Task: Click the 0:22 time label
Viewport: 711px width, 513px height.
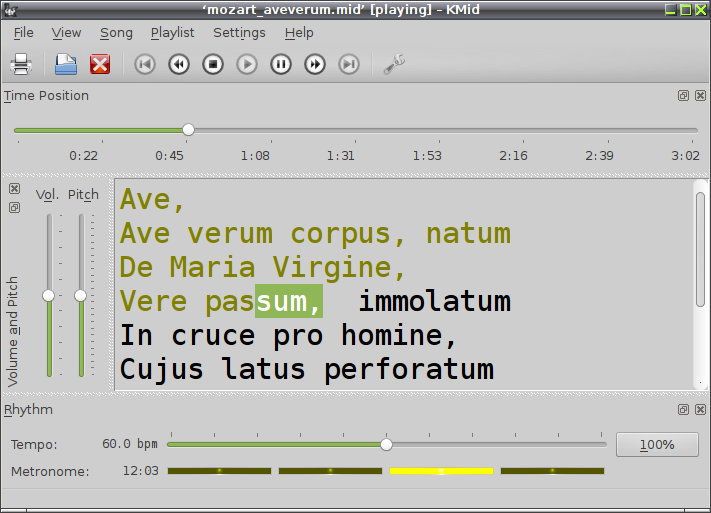Action: [83, 156]
